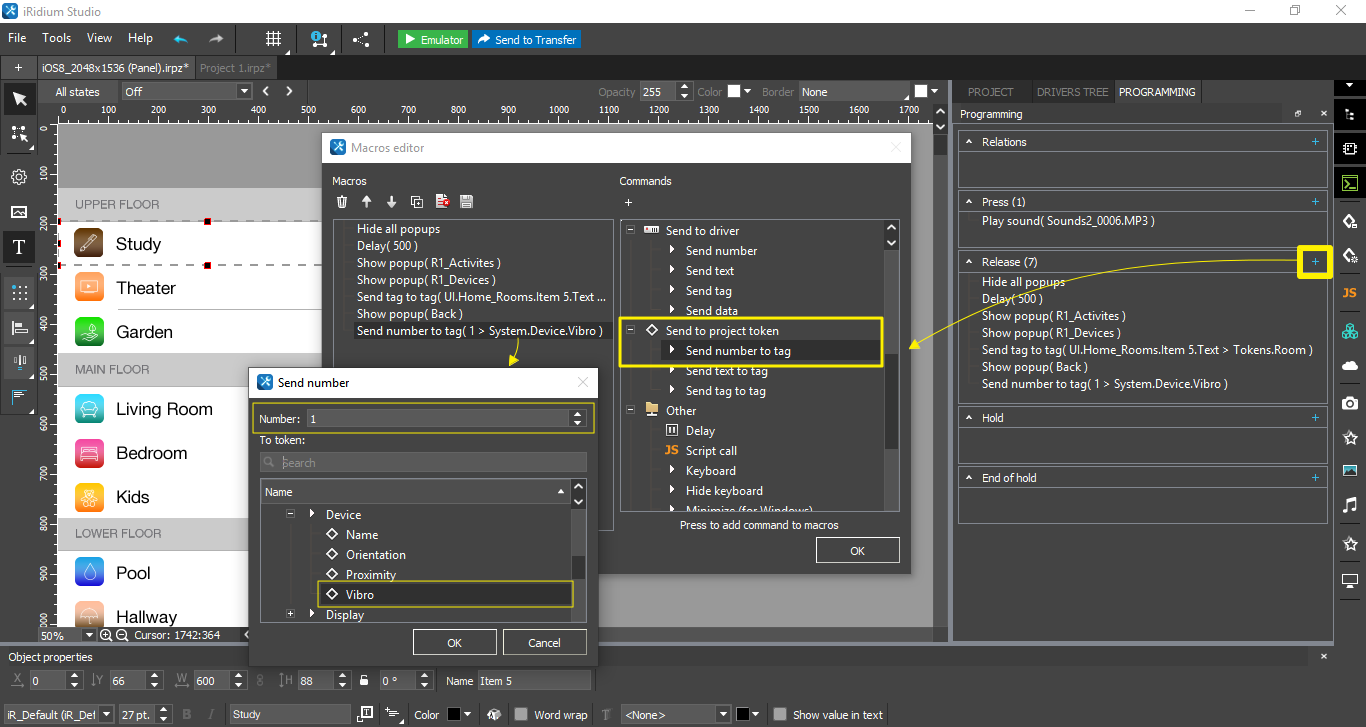Toggle Show value in text checkbox
The image size is (1366, 727).
780,714
